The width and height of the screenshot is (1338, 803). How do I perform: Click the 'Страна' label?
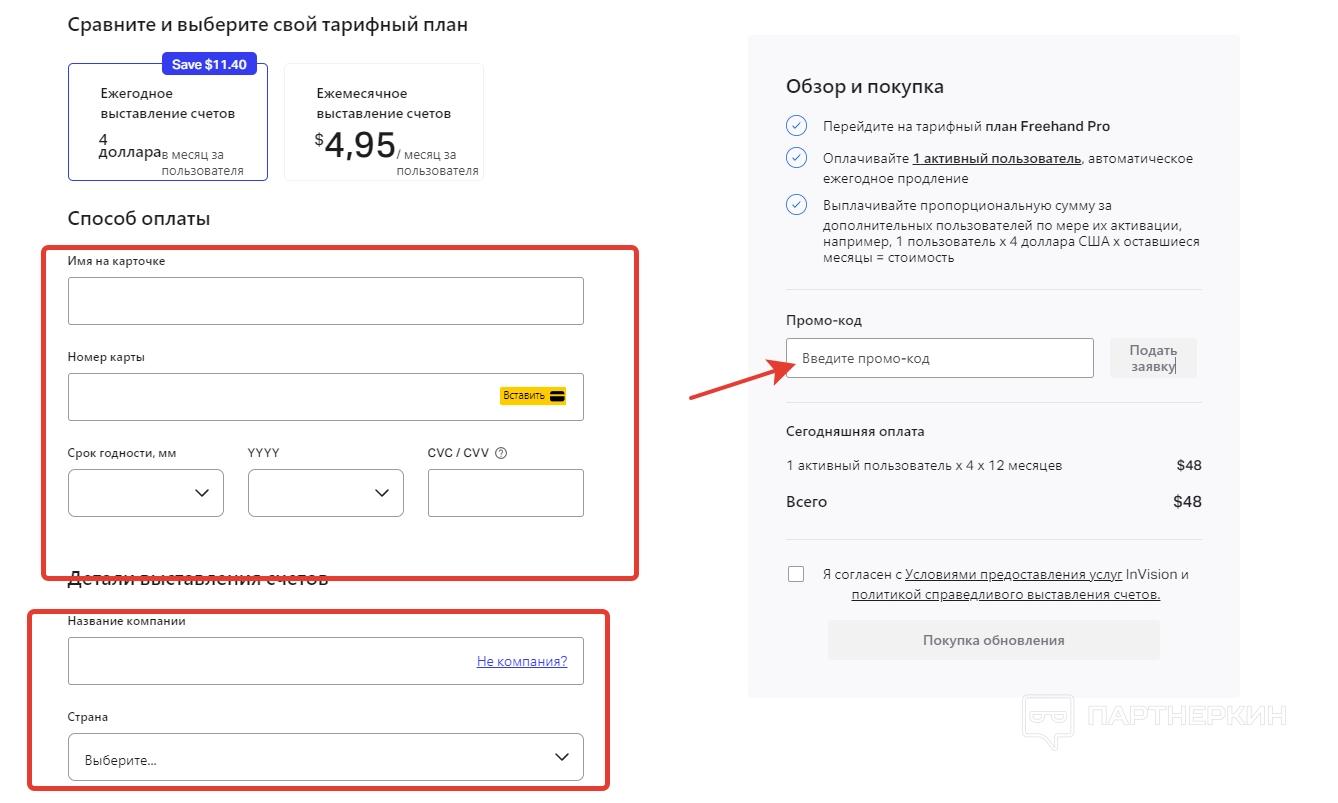coord(88,717)
